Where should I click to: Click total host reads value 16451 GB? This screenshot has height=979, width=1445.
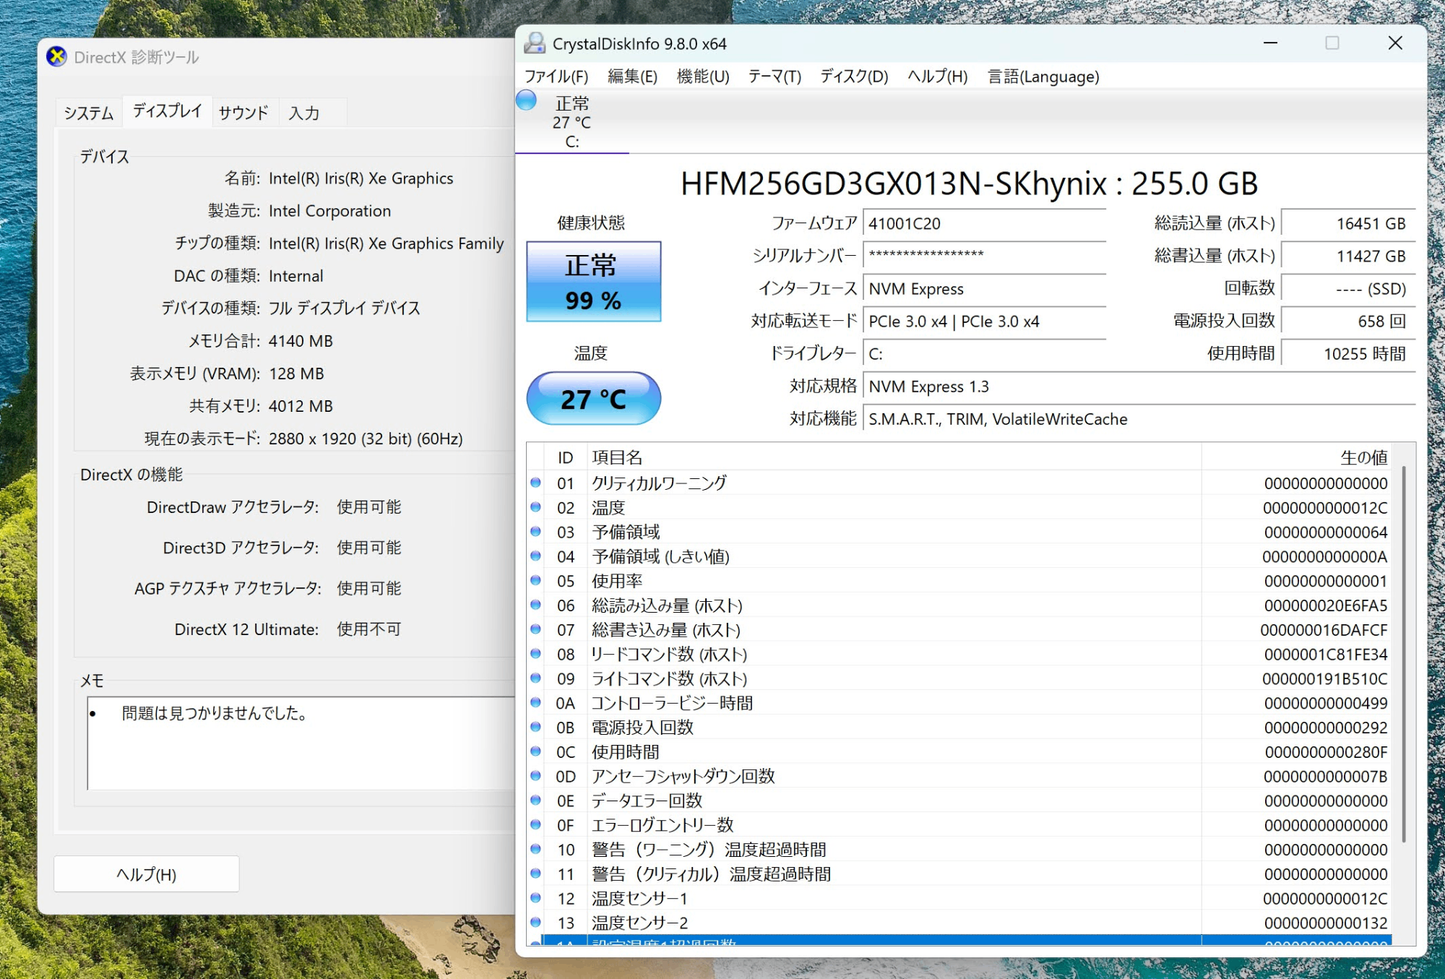point(1348,223)
